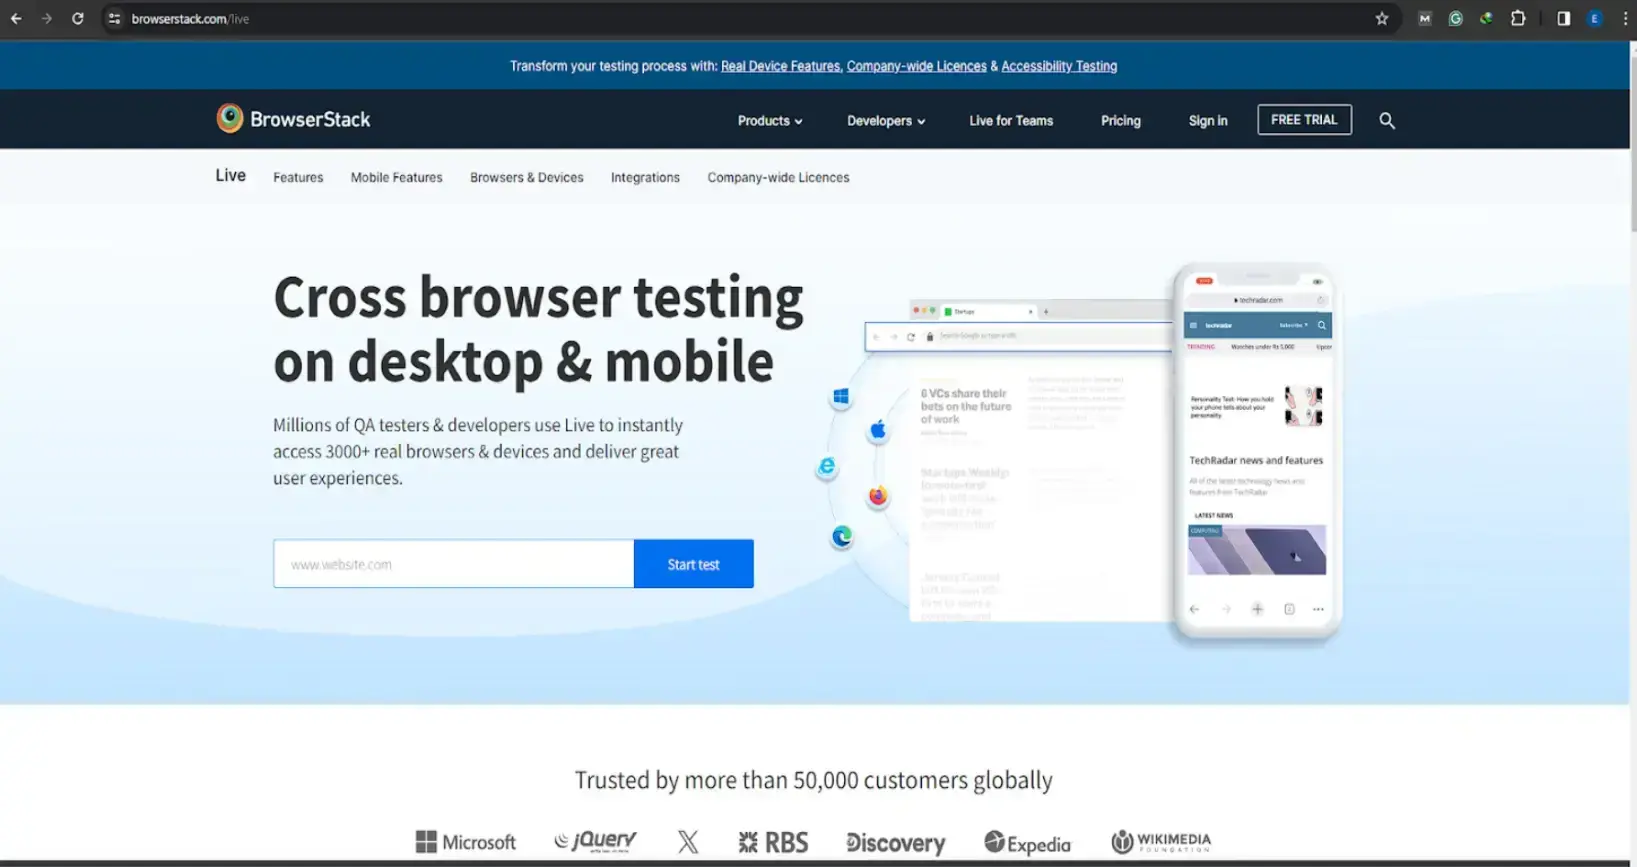Image resolution: width=1637 pixels, height=867 pixels.
Task: Click the Windows logo icon in hero graphic
Action: pos(841,397)
